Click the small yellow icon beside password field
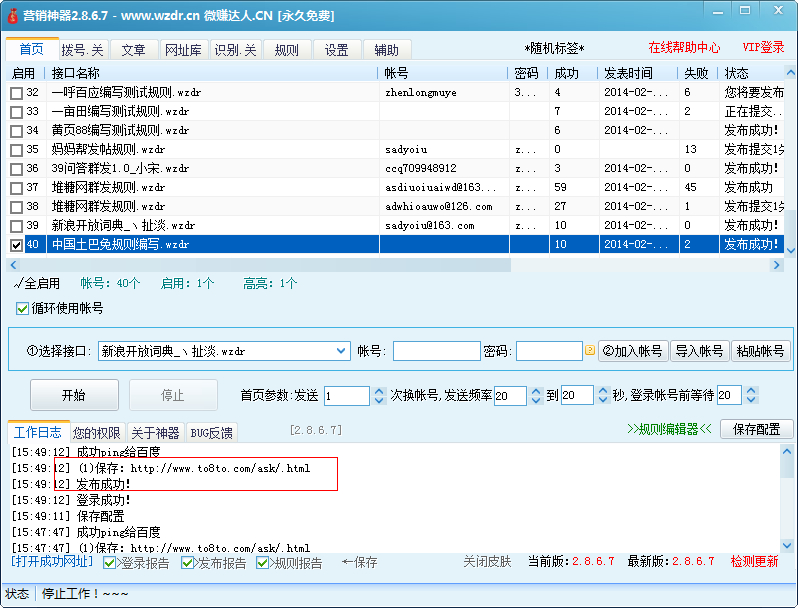 pos(590,351)
